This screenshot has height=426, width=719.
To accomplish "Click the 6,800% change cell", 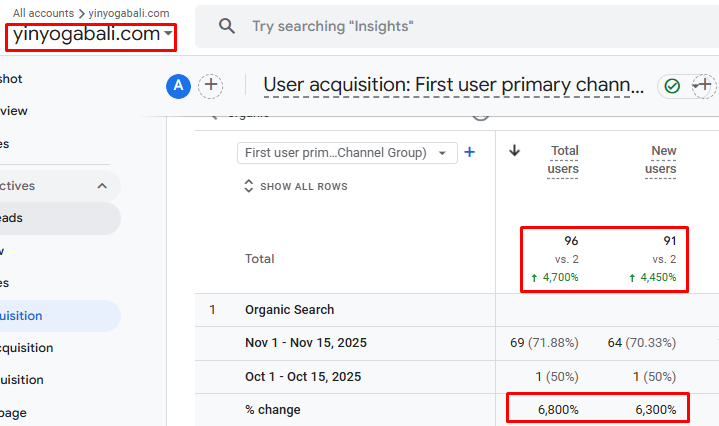I will pos(558,410).
